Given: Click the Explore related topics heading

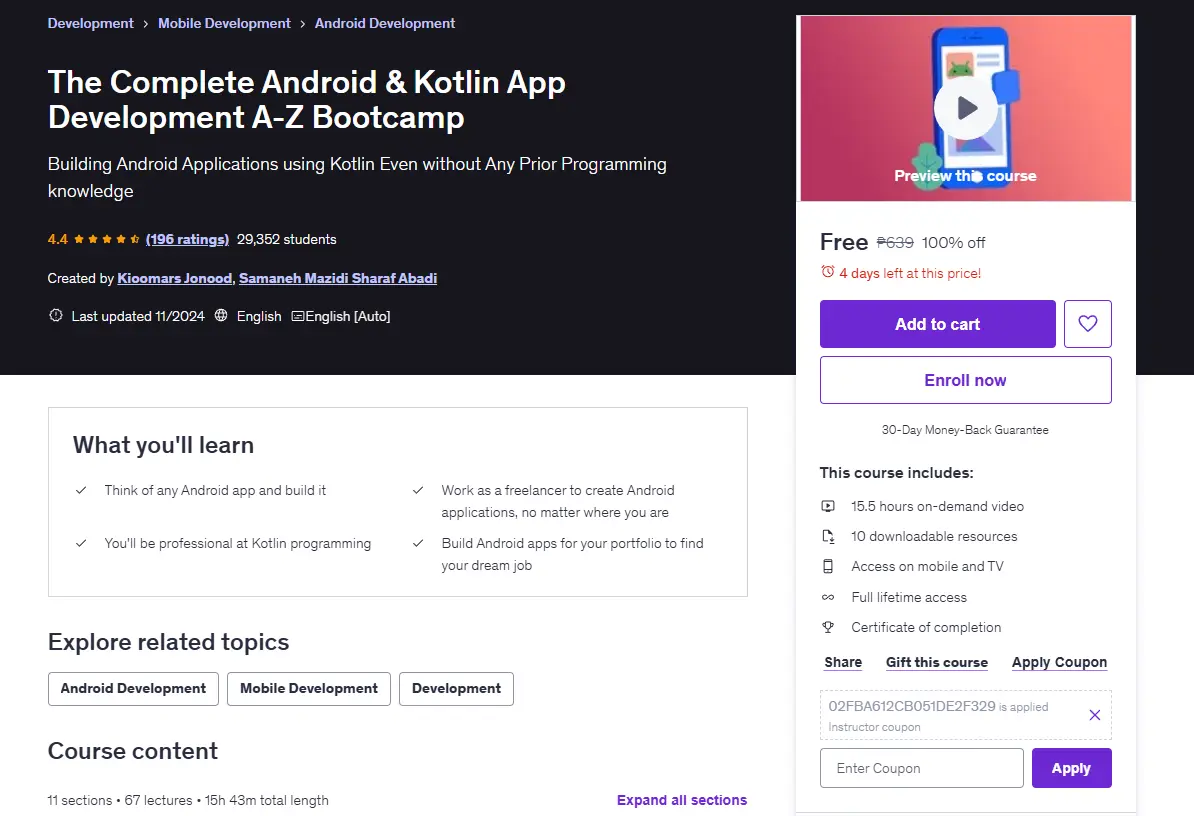Looking at the screenshot, I should pyautogui.click(x=168, y=642).
